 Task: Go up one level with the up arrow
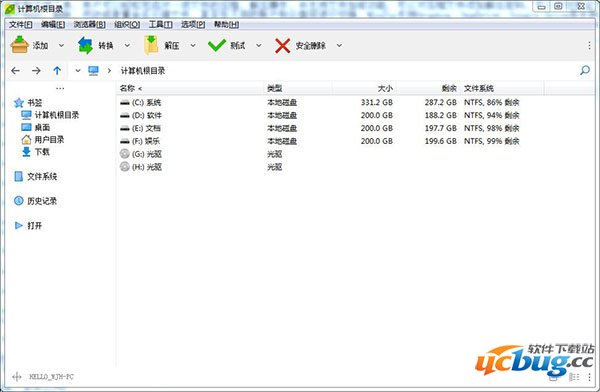[57, 70]
